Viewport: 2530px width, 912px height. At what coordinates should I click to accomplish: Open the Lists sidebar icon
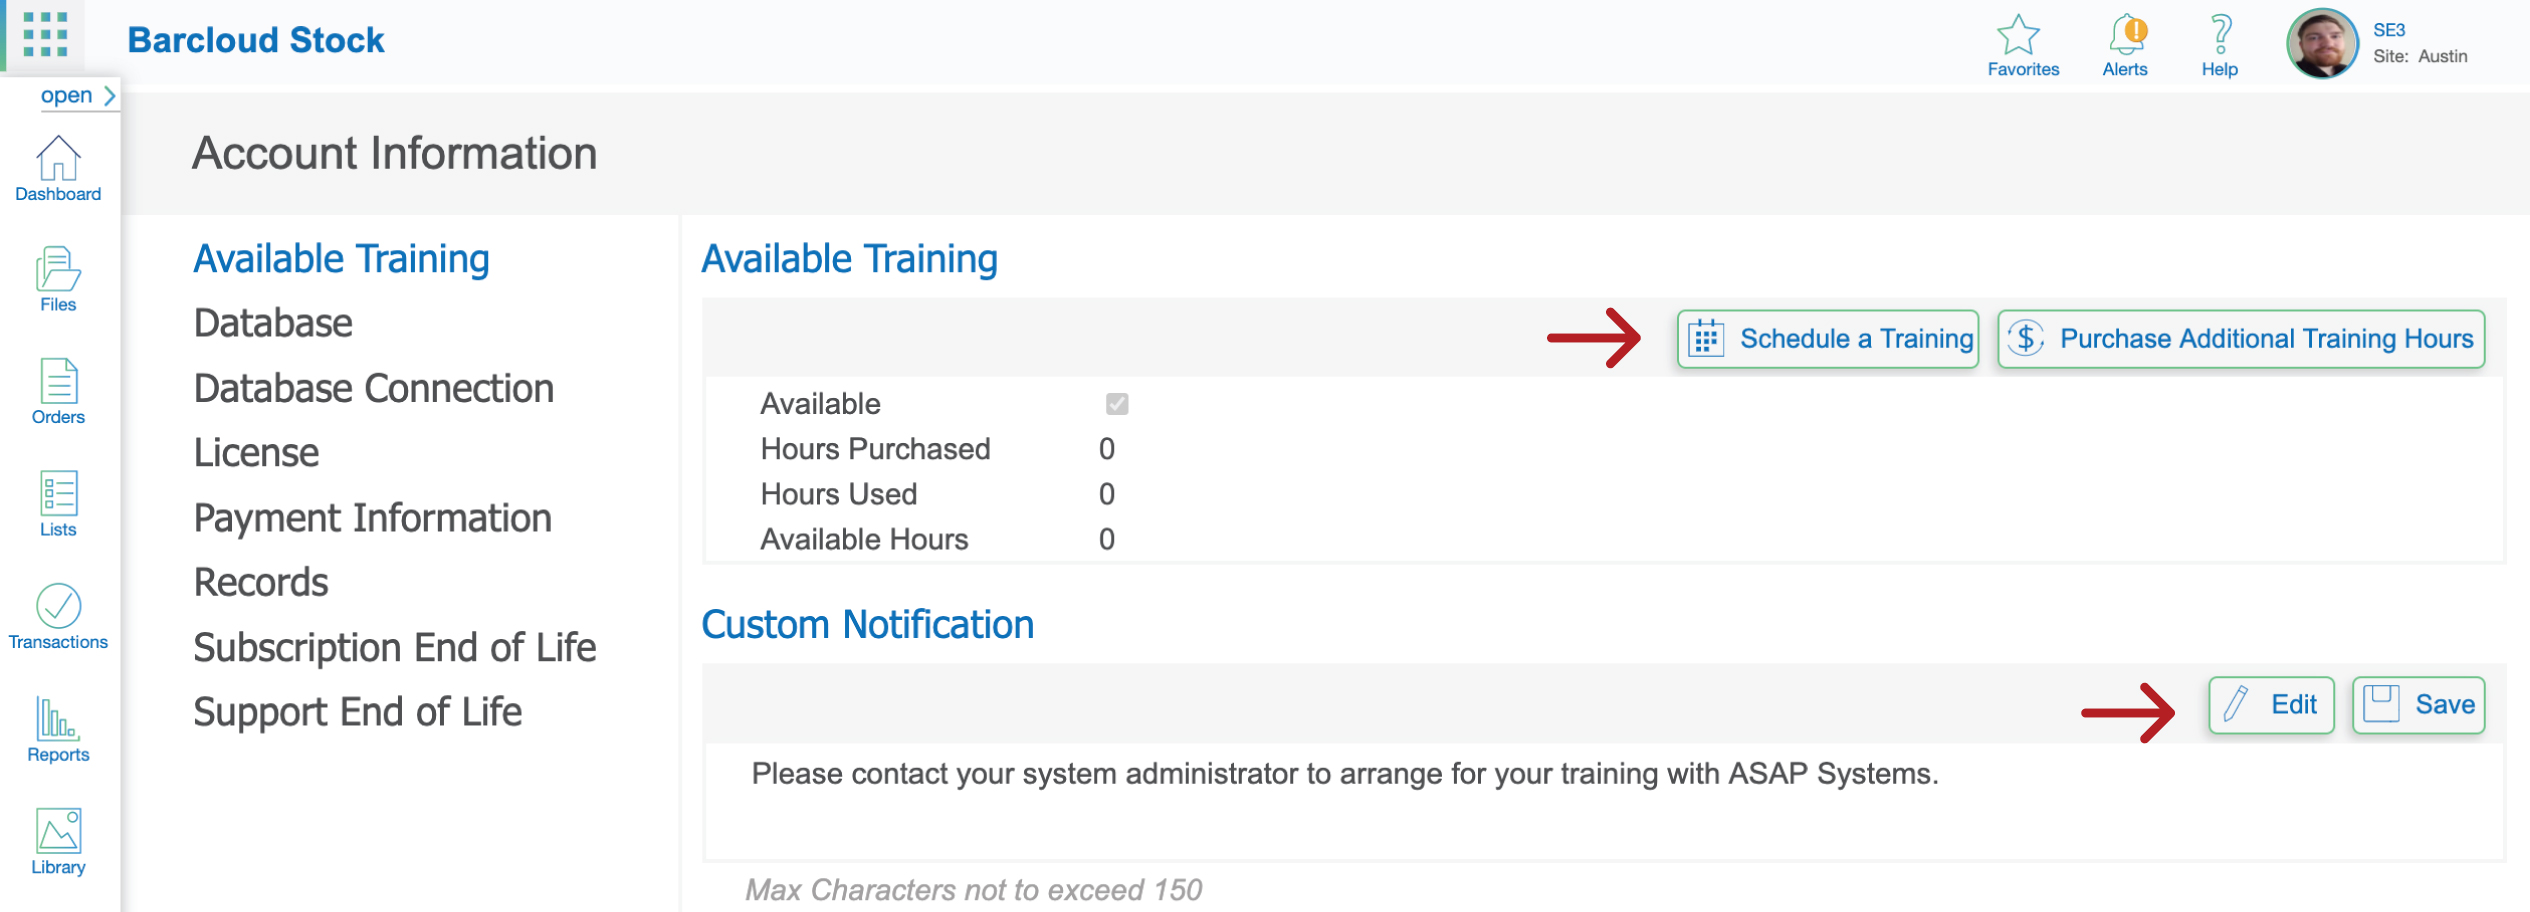click(58, 493)
